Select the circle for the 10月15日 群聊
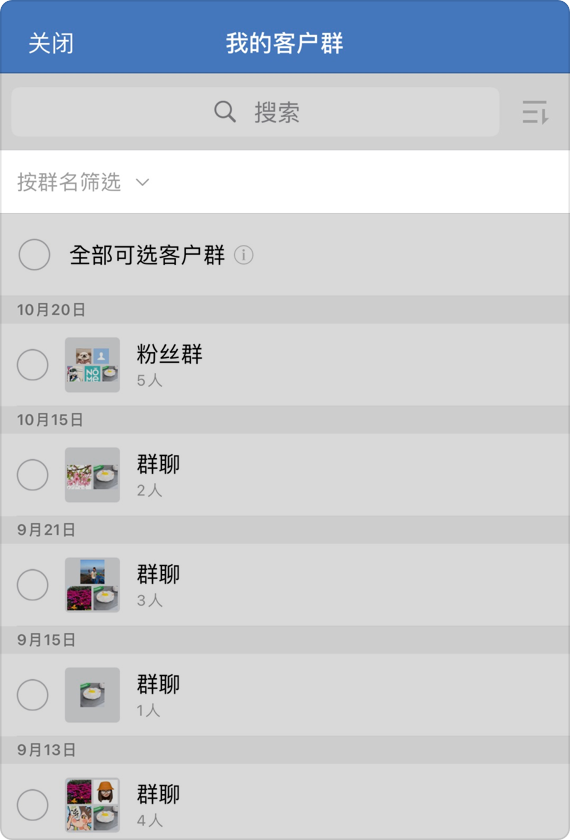 point(33,475)
